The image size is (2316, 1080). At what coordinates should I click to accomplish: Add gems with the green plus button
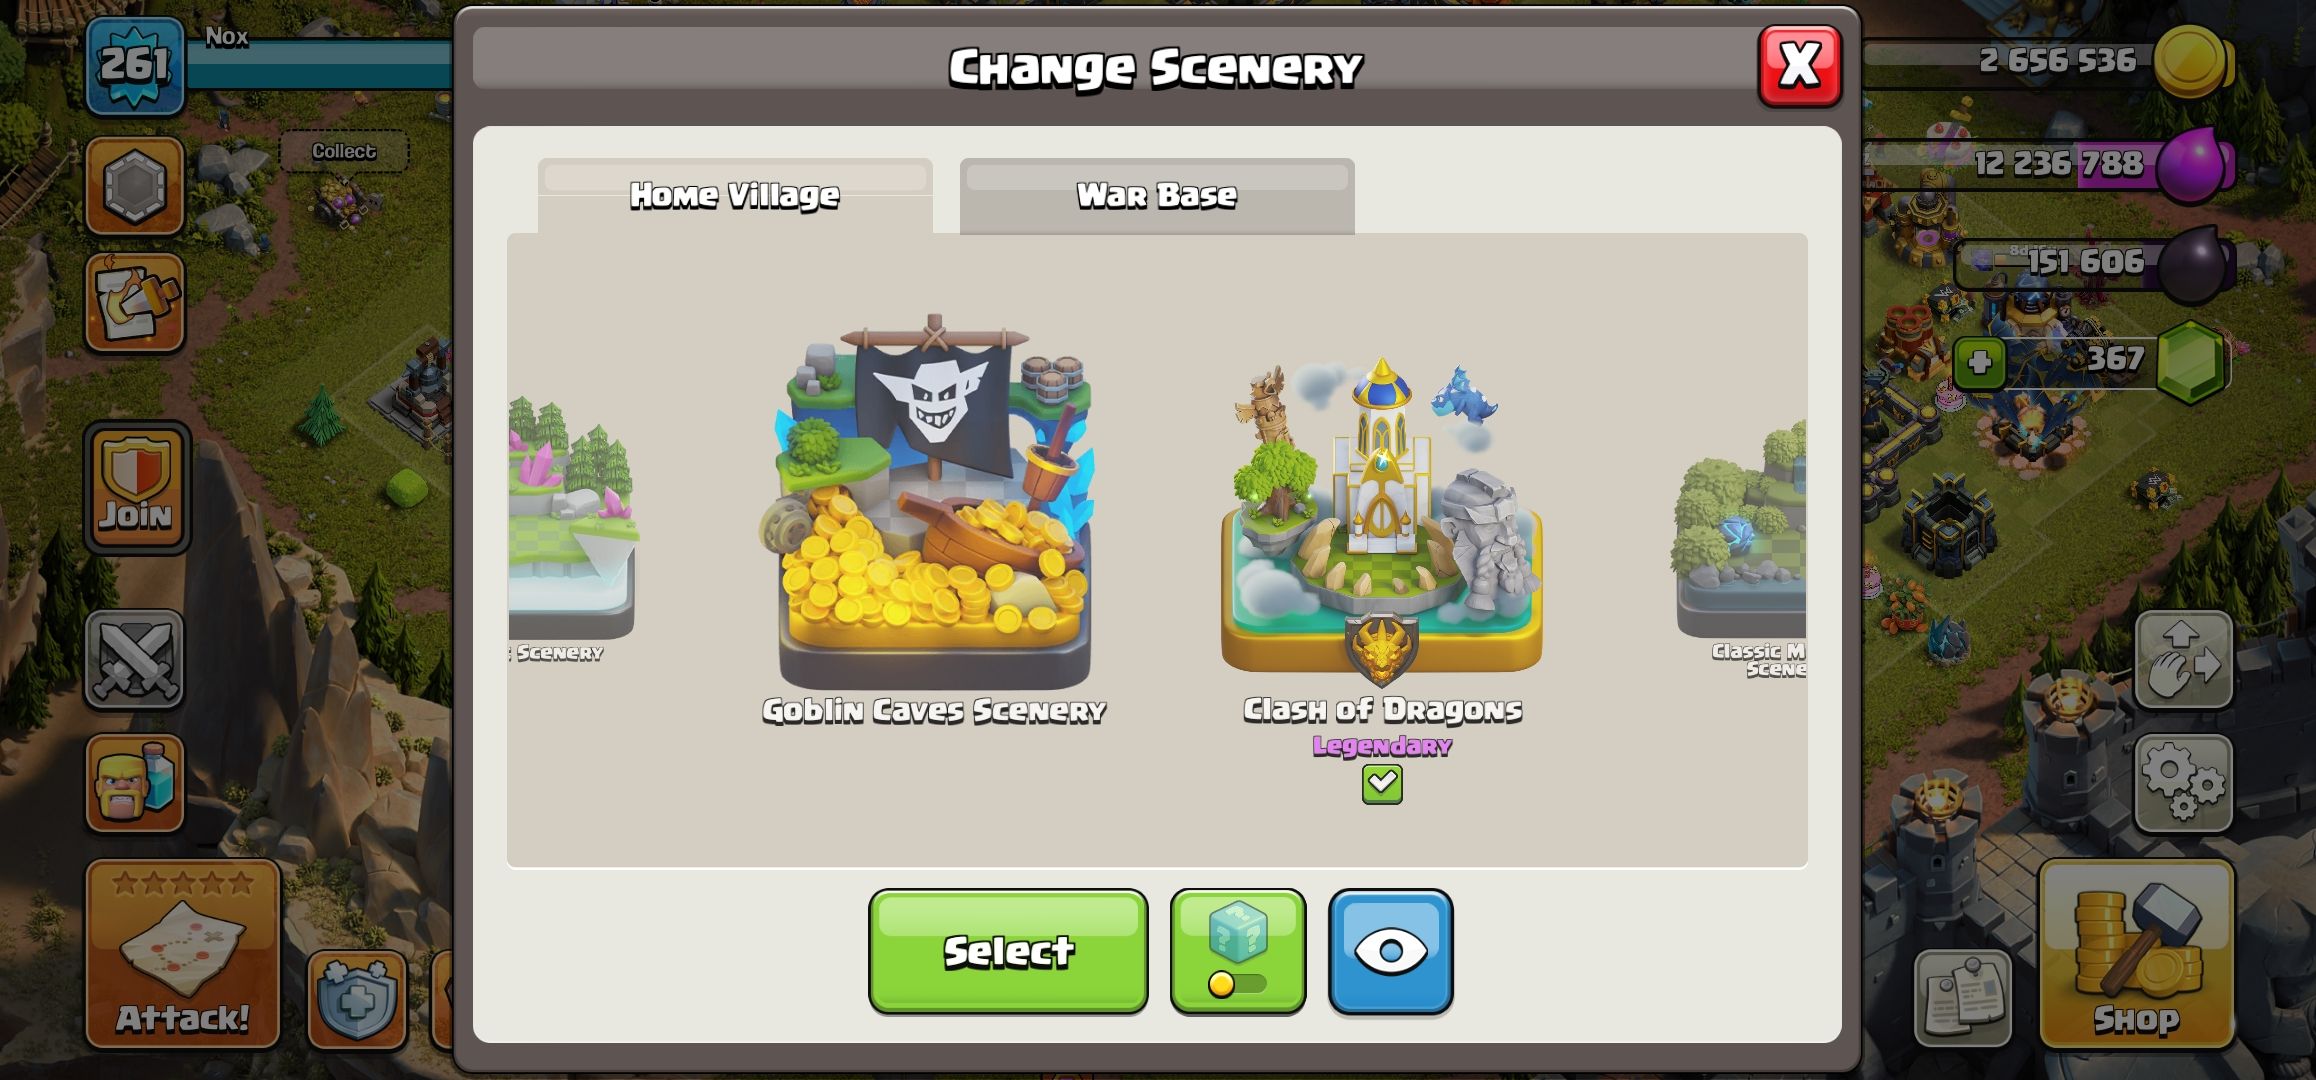1980,362
